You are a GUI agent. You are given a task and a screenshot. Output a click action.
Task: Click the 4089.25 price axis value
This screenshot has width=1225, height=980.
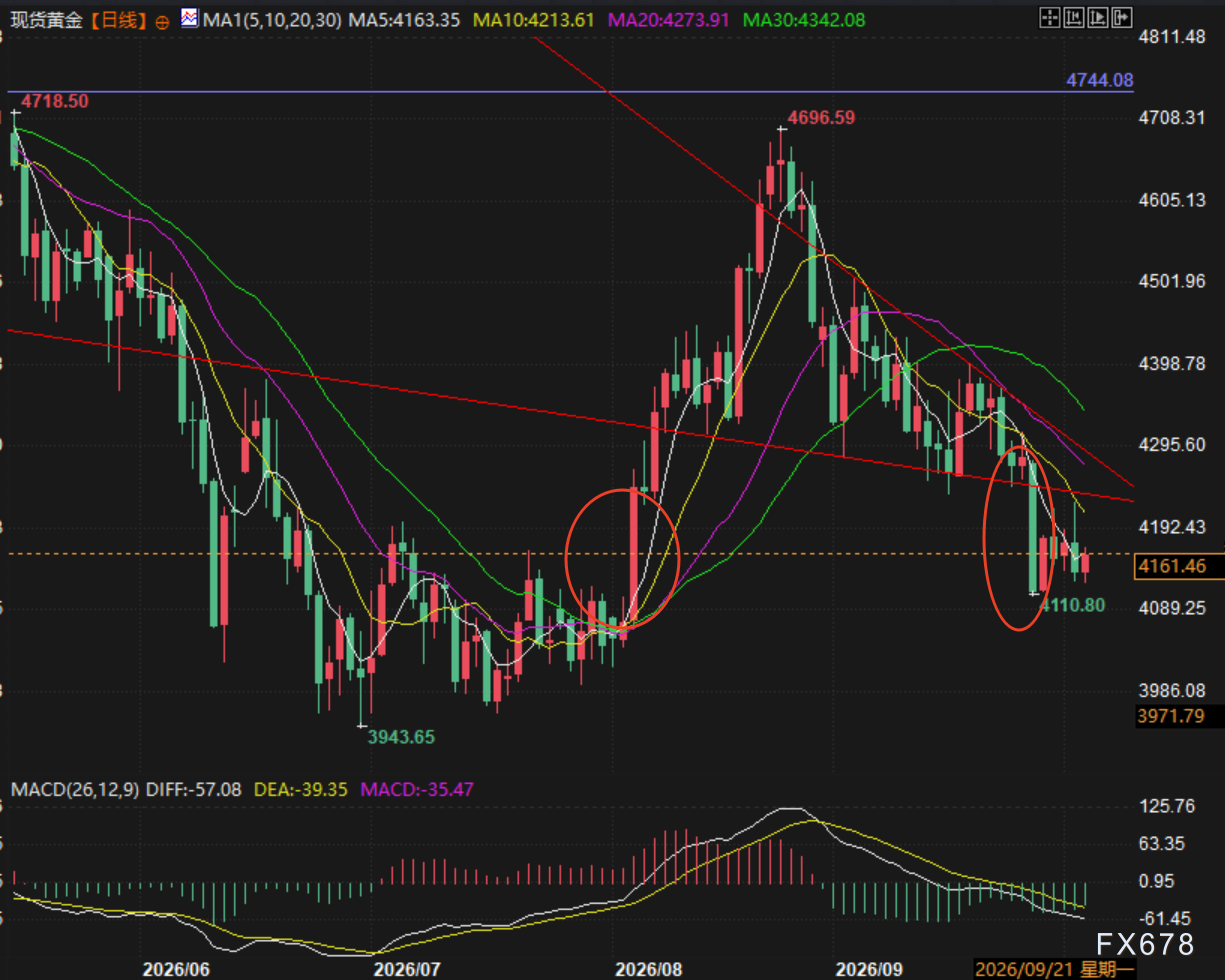tap(1171, 608)
